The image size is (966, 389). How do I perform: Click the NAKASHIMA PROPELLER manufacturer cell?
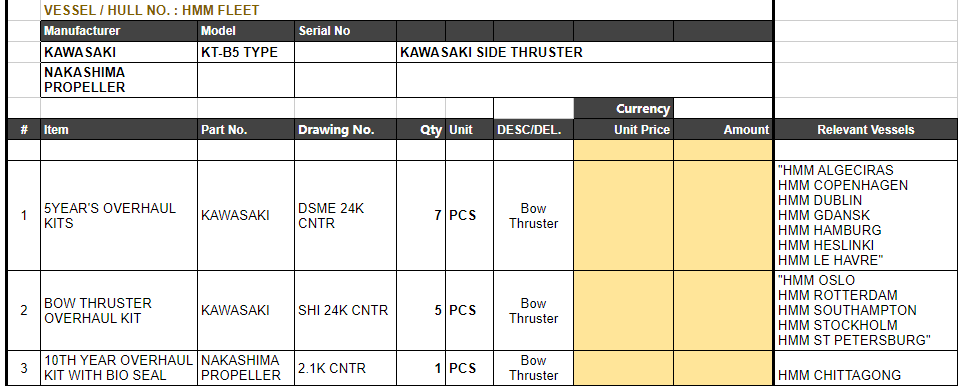point(119,80)
